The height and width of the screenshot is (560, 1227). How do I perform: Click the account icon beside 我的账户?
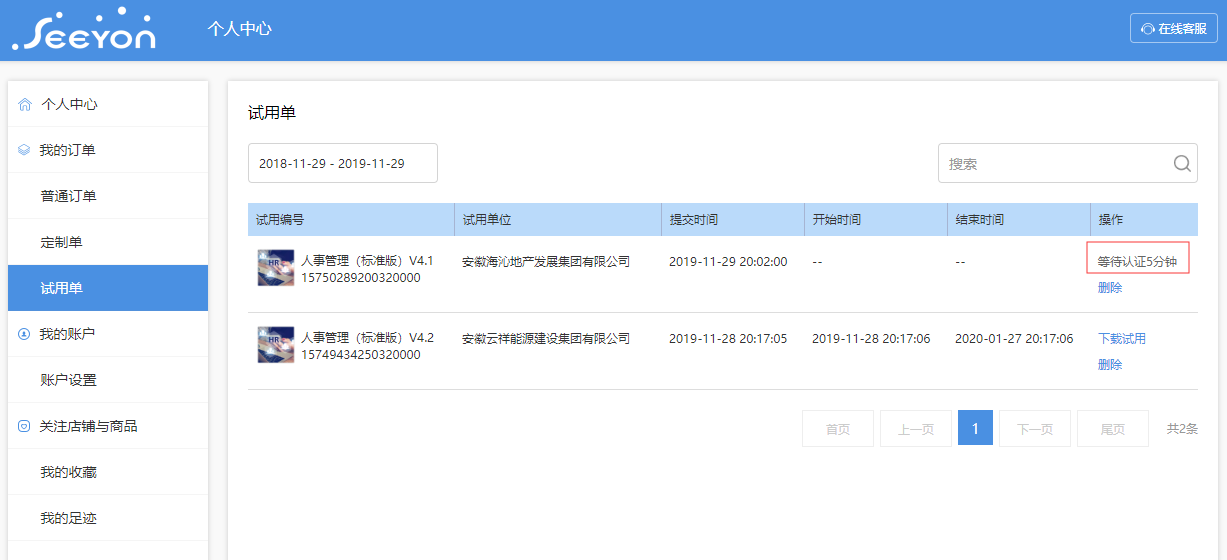point(24,334)
